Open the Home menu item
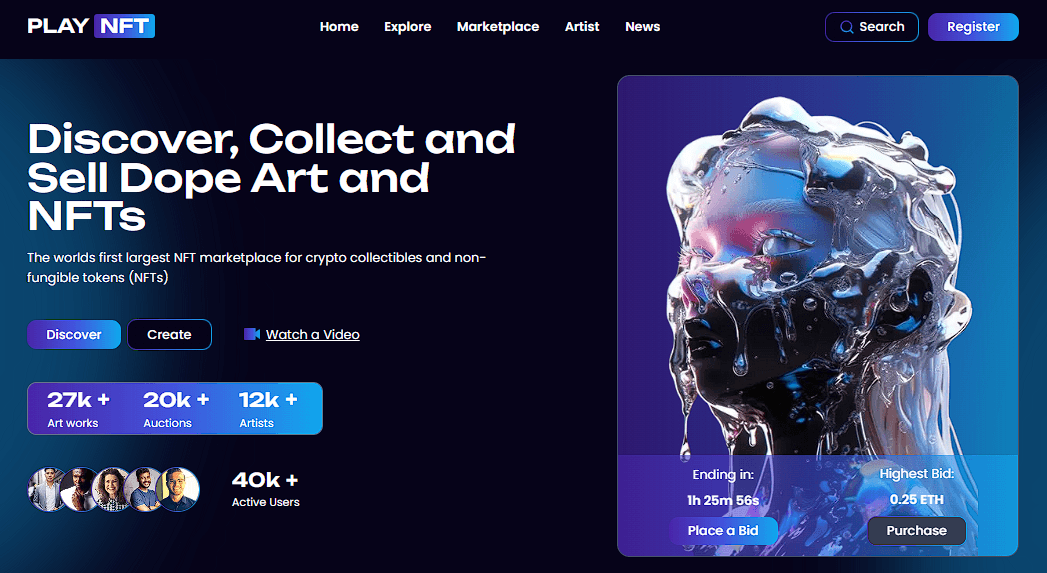Image resolution: width=1047 pixels, height=573 pixels. 339,27
